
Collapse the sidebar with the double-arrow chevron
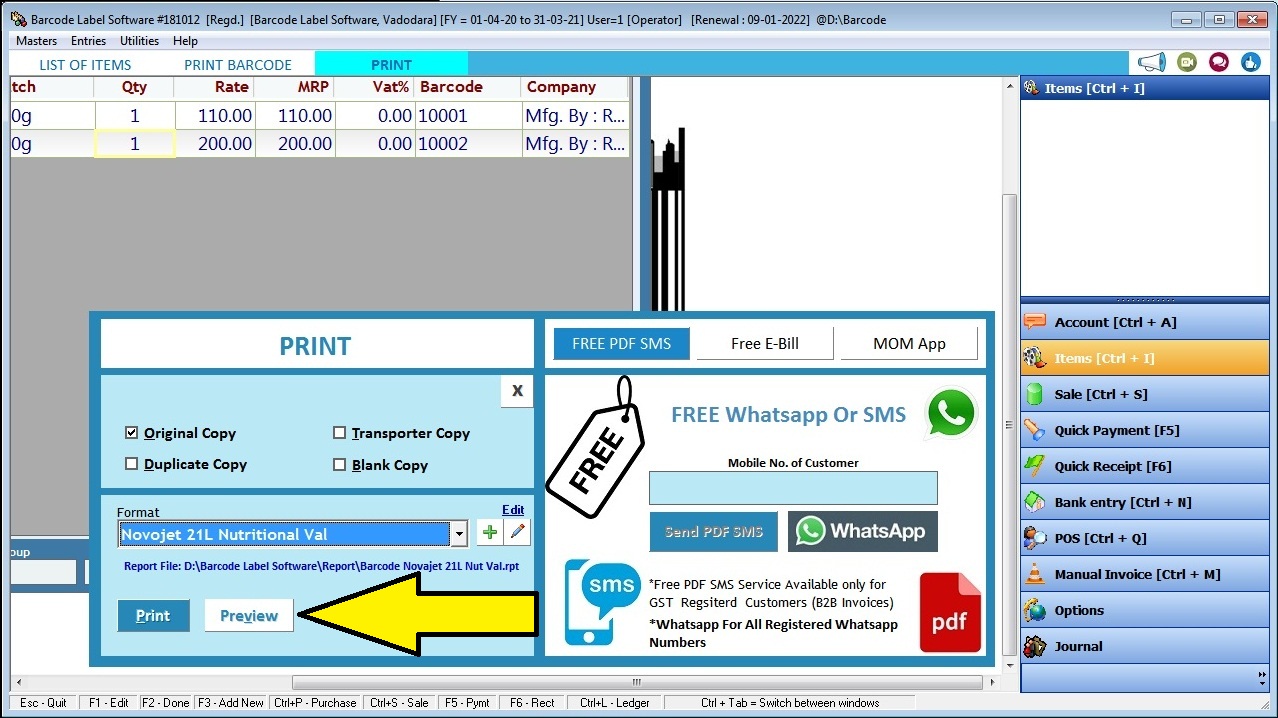point(1262,673)
